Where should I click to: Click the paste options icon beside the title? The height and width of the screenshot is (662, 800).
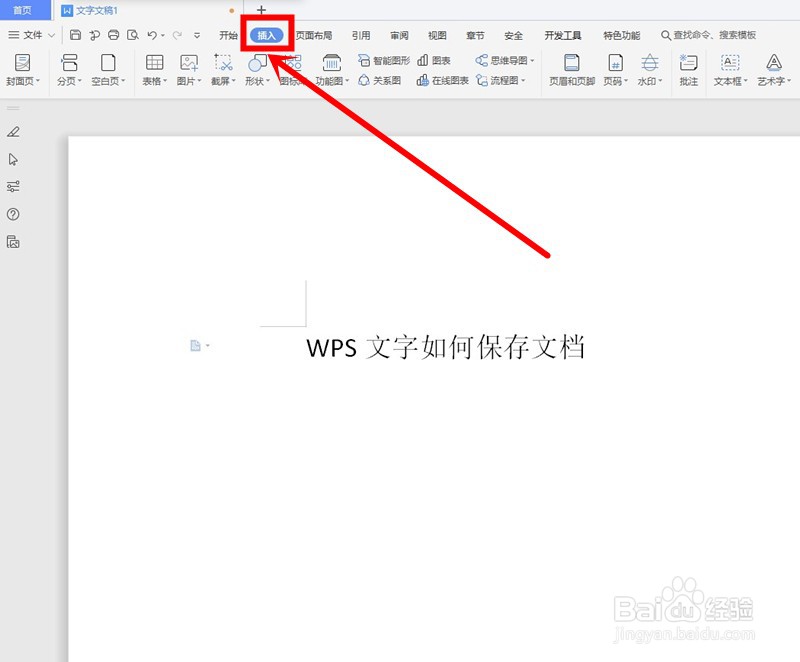pyautogui.click(x=199, y=346)
